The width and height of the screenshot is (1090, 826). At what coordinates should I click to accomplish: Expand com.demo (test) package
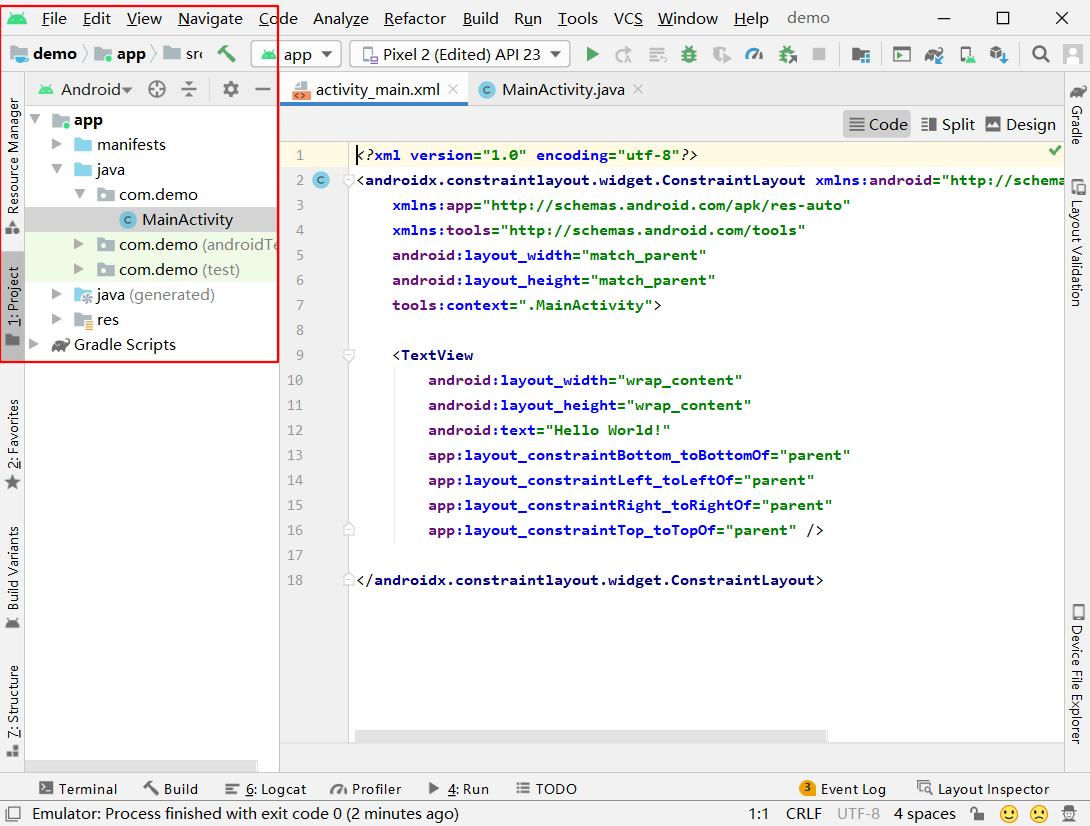(79, 269)
